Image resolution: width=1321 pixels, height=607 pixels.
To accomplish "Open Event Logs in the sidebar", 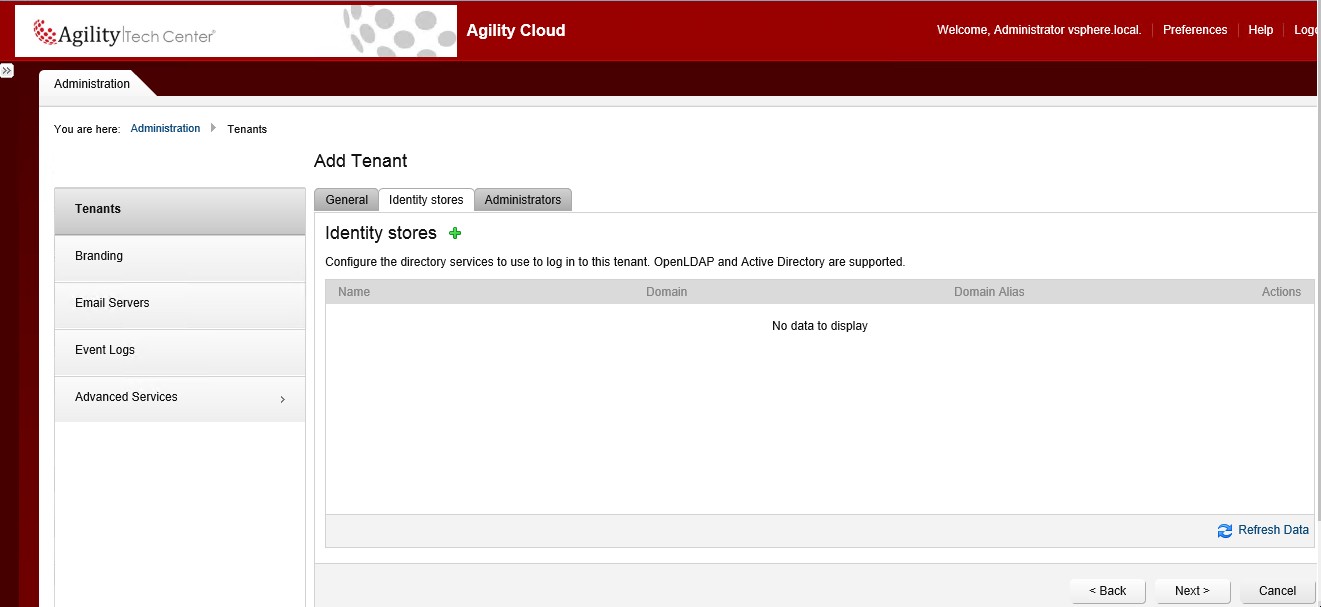I will [x=105, y=350].
